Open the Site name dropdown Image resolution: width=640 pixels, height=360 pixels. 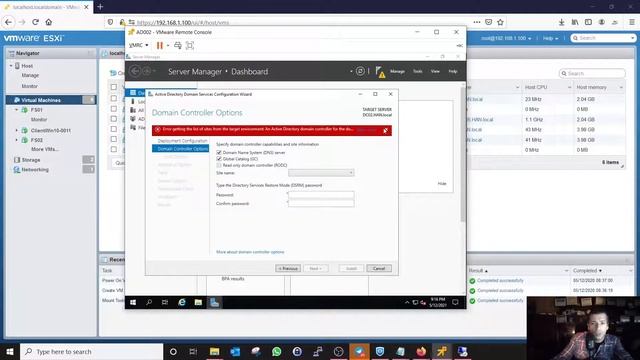coord(321,173)
